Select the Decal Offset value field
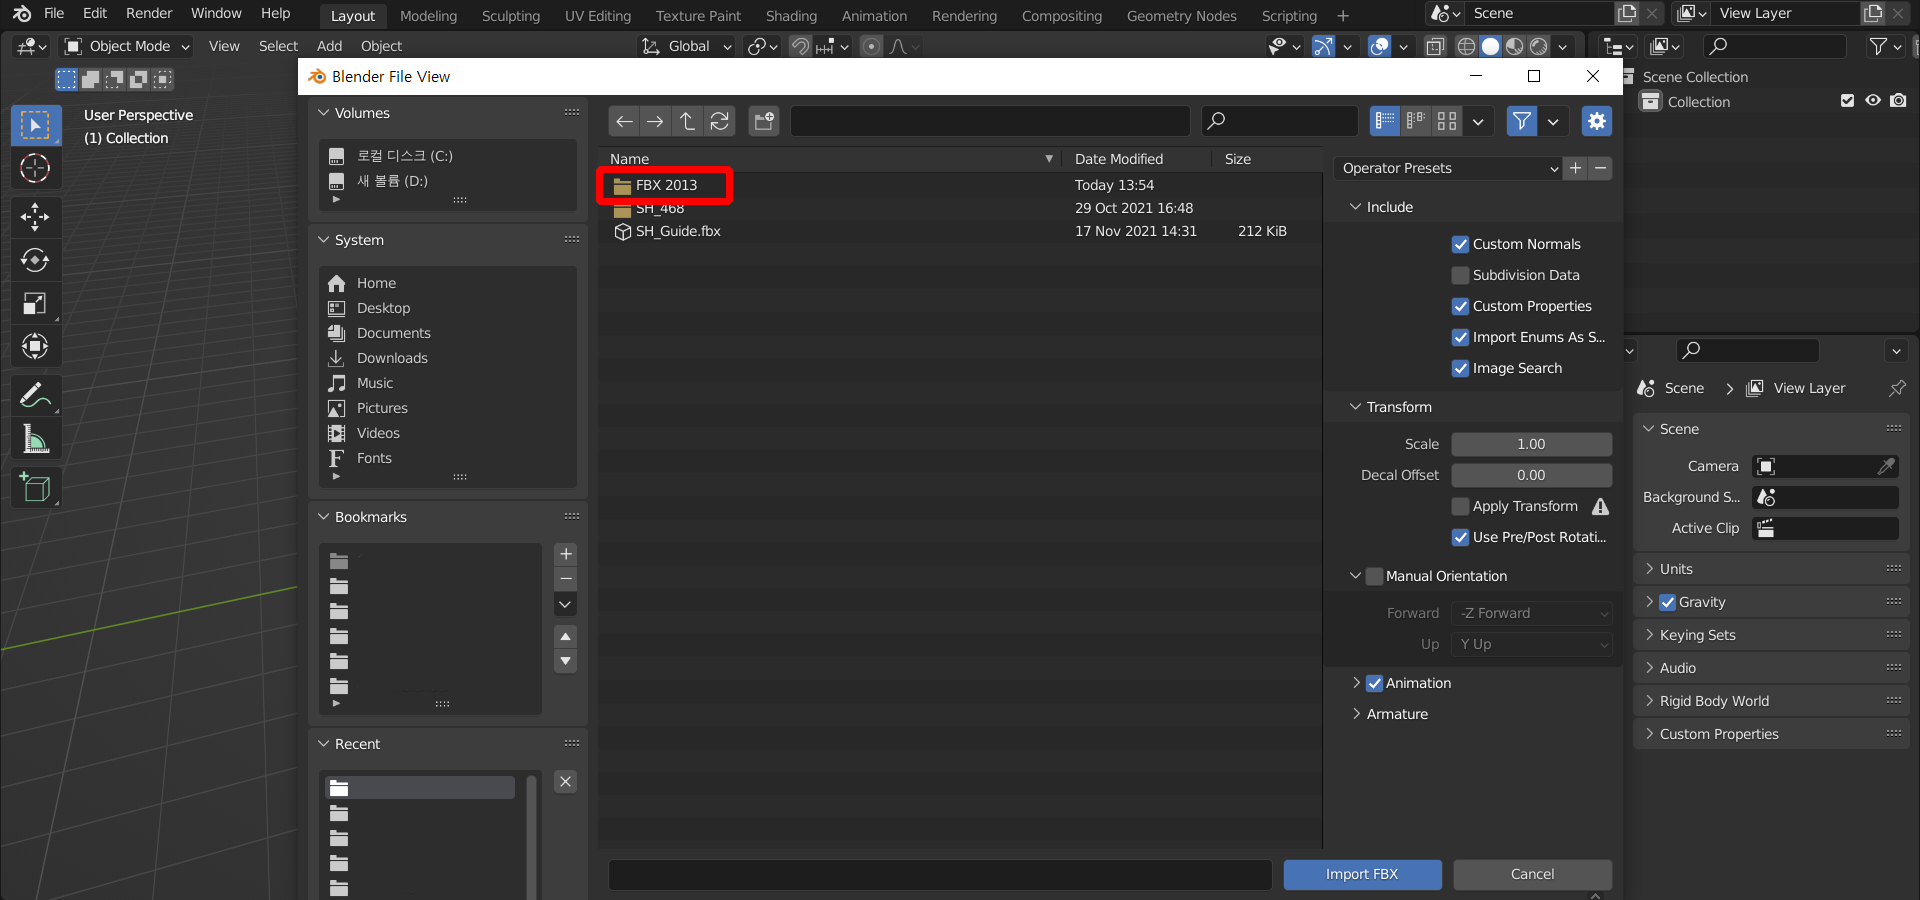The height and width of the screenshot is (900, 1920). [1531, 475]
